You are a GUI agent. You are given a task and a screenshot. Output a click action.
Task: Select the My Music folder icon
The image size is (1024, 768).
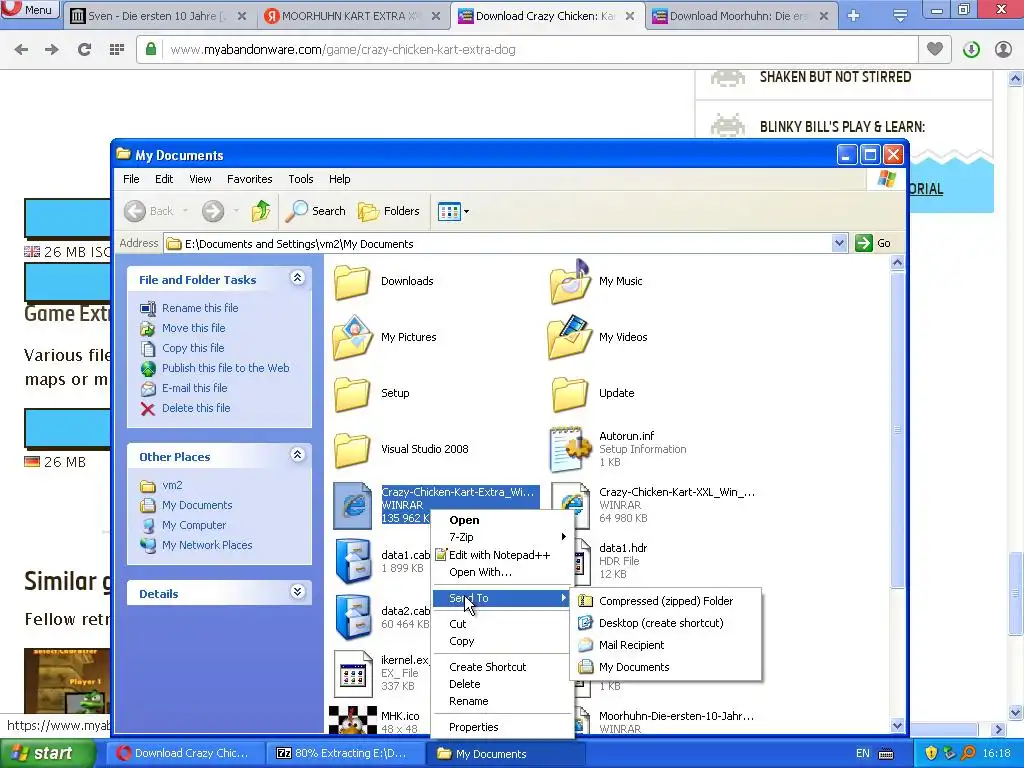pyautogui.click(x=570, y=281)
